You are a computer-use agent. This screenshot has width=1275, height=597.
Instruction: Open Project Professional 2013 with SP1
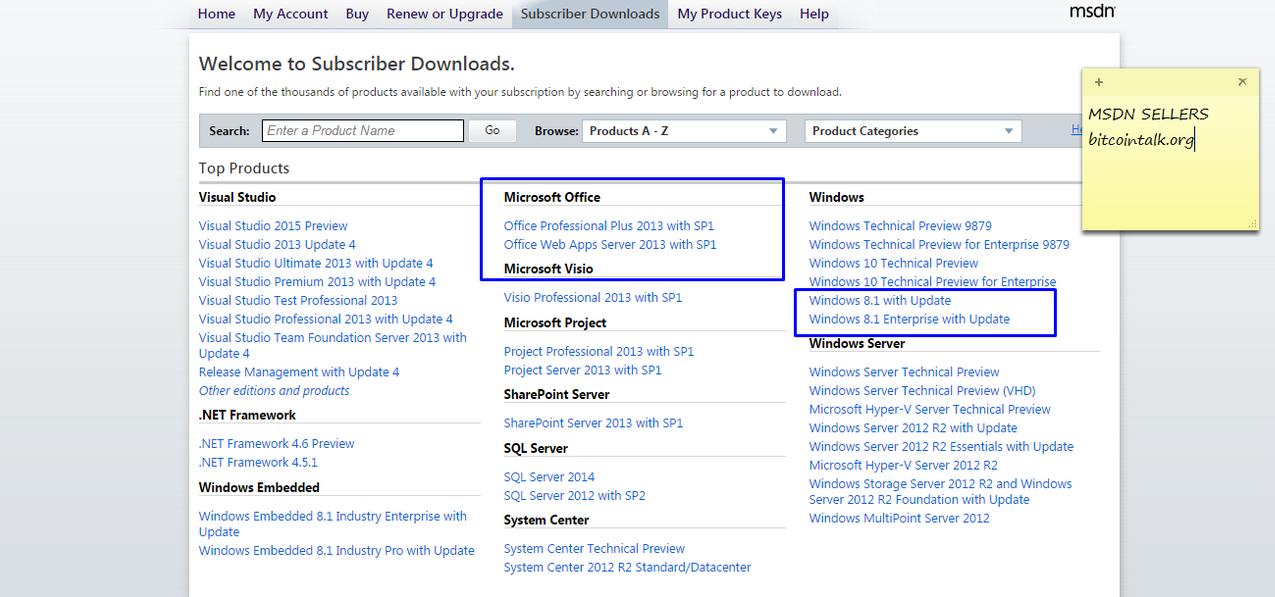click(x=599, y=352)
